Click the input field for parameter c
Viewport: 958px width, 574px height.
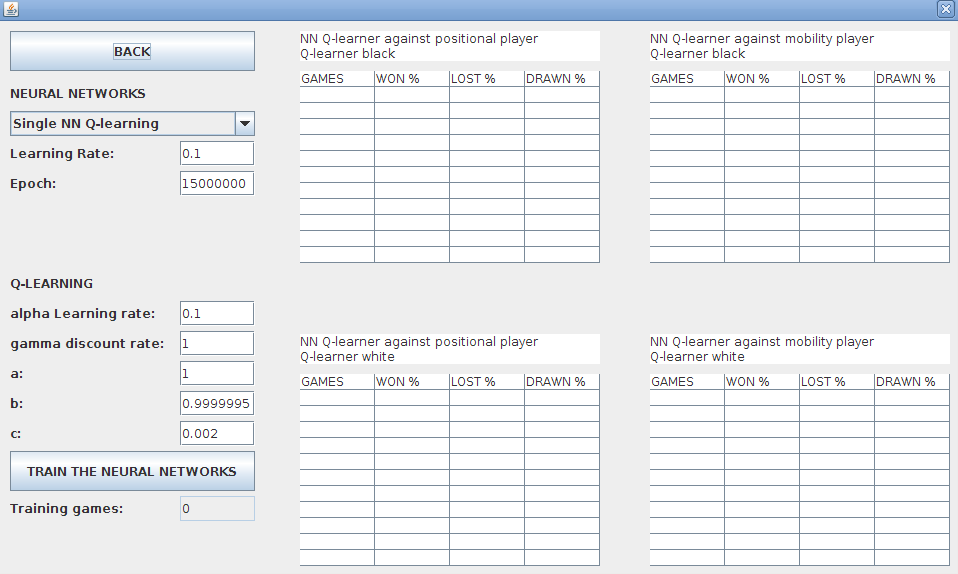click(x=217, y=433)
